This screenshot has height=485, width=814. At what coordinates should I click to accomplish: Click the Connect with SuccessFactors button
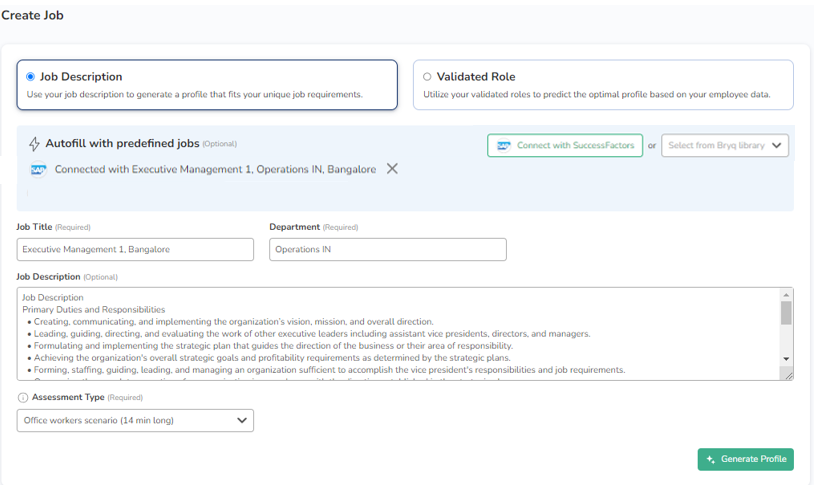[565, 146]
